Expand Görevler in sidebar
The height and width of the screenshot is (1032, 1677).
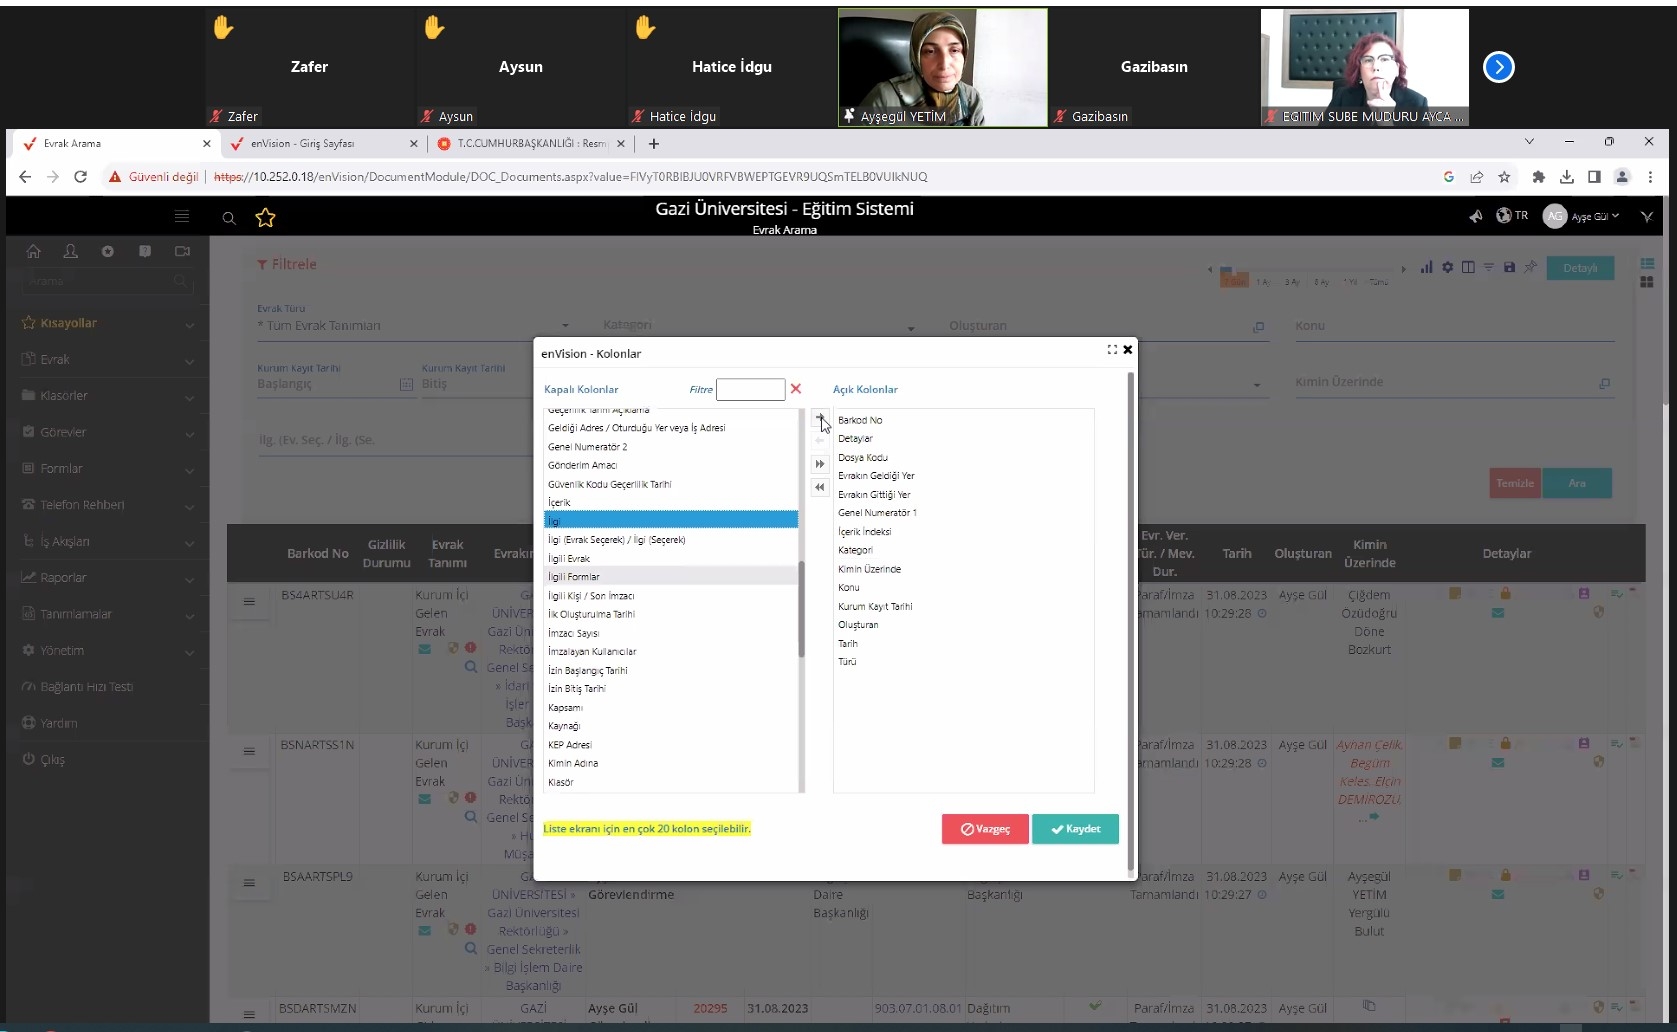point(108,432)
